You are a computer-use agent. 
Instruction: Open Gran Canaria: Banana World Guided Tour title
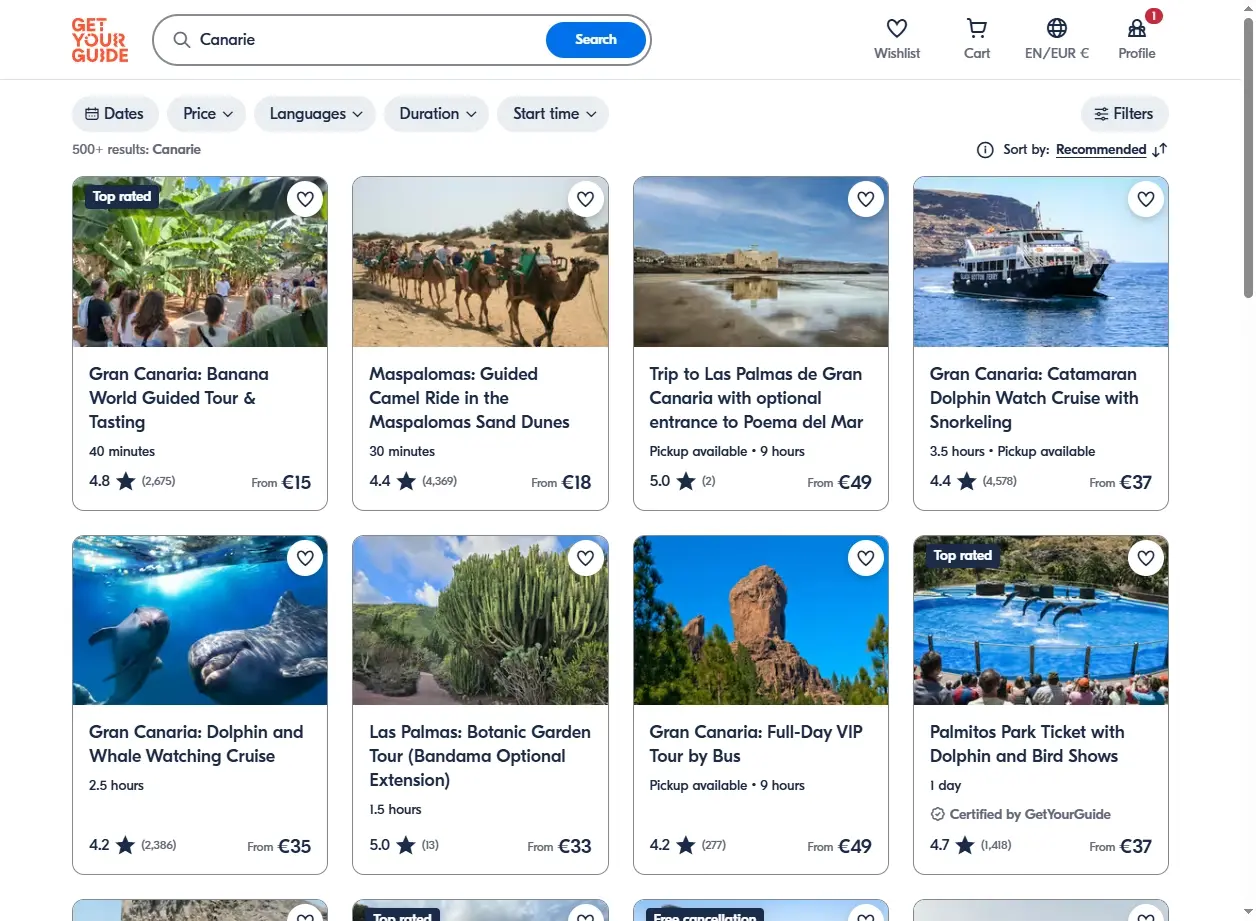(179, 398)
